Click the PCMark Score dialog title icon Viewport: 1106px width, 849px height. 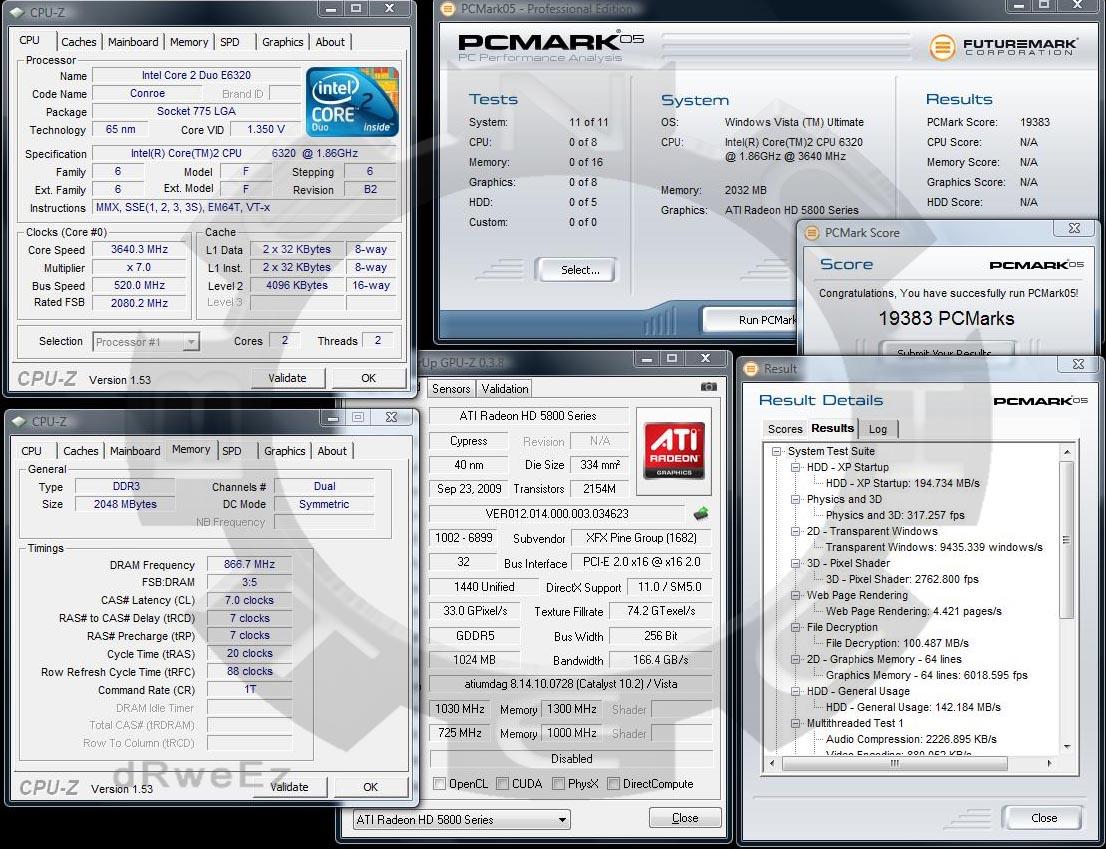pyautogui.click(x=812, y=233)
